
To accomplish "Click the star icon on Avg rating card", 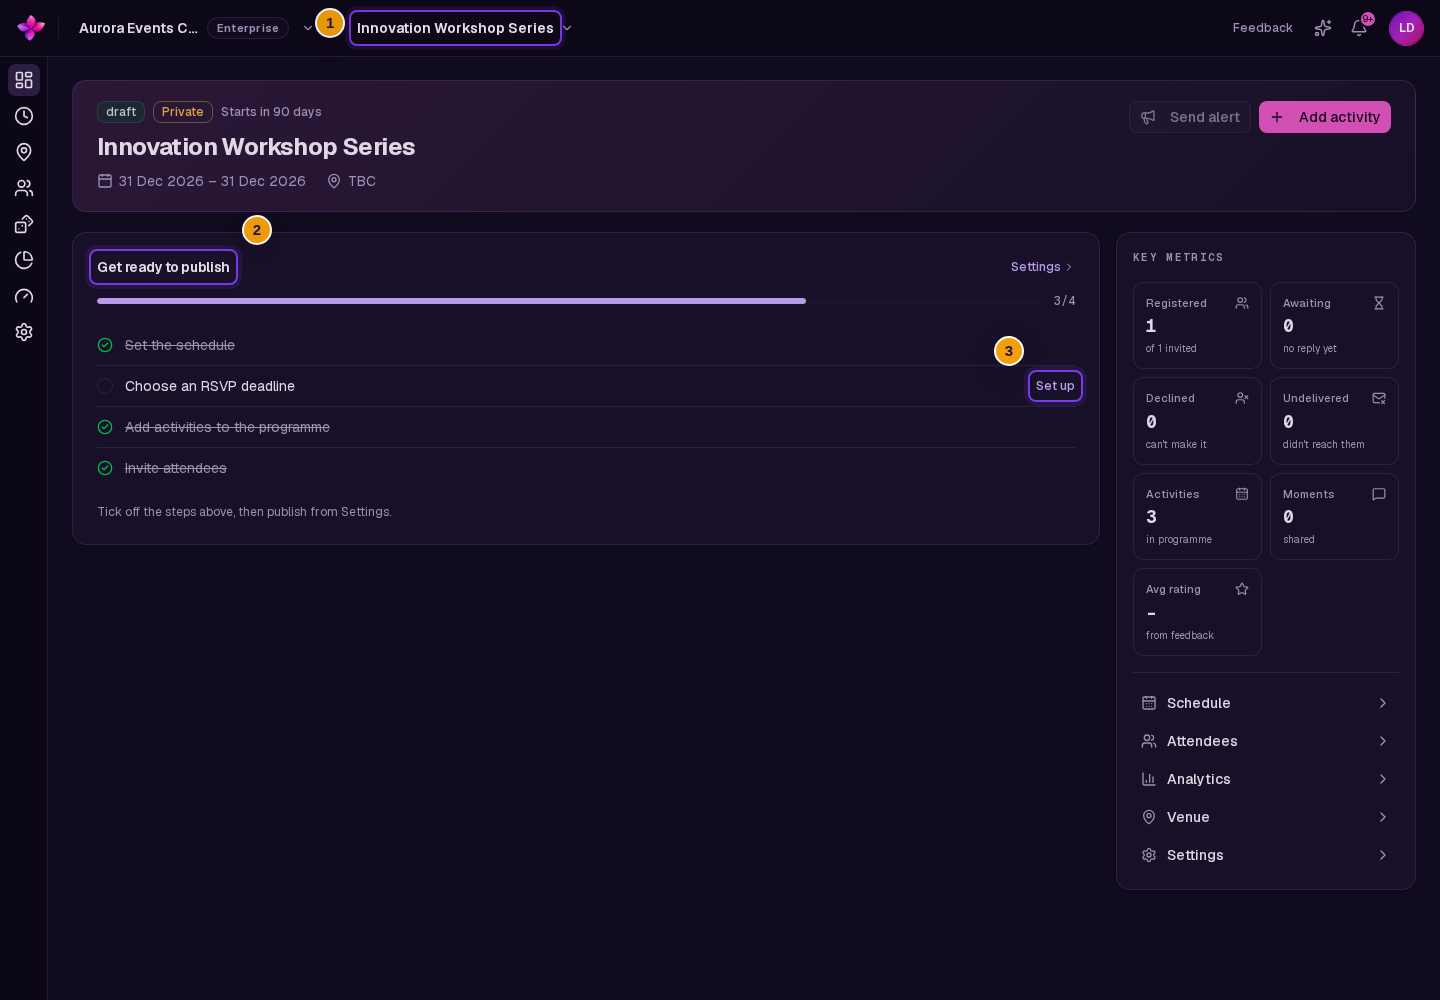I will coord(1242,589).
